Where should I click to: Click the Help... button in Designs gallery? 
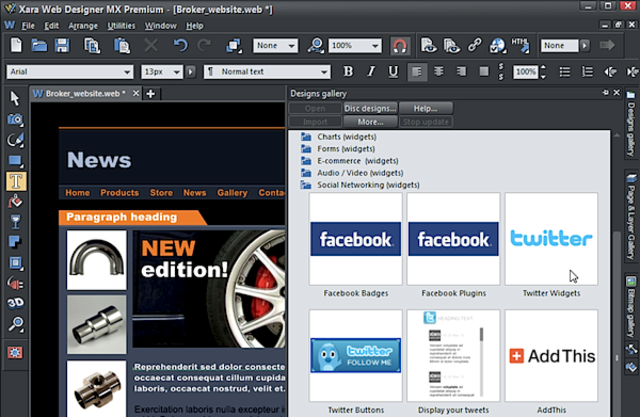(x=425, y=108)
